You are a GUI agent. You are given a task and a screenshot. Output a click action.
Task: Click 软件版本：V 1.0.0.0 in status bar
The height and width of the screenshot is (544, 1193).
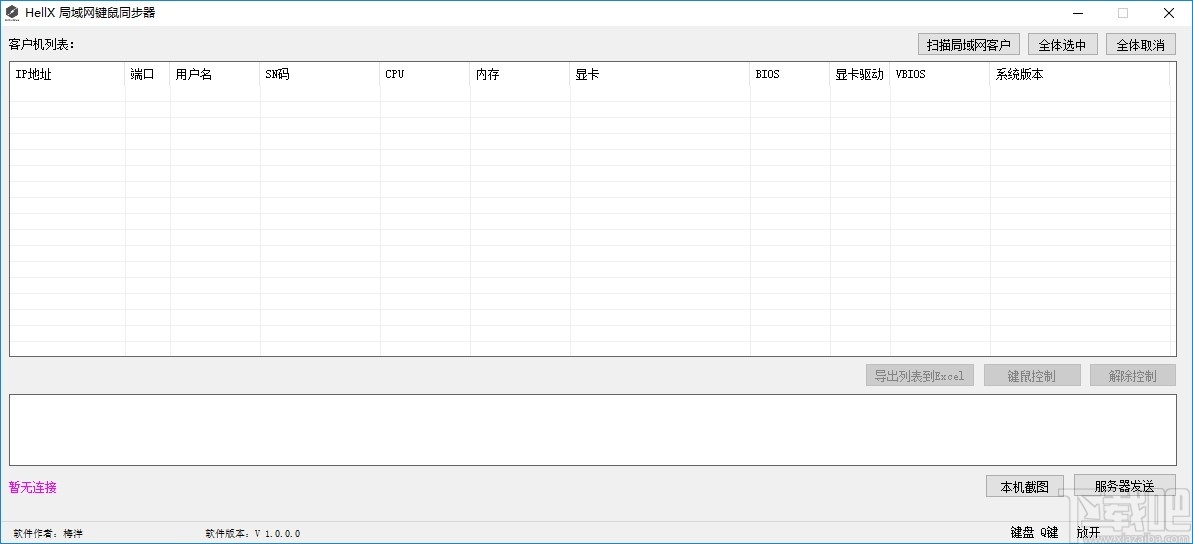pyautogui.click(x=253, y=533)
